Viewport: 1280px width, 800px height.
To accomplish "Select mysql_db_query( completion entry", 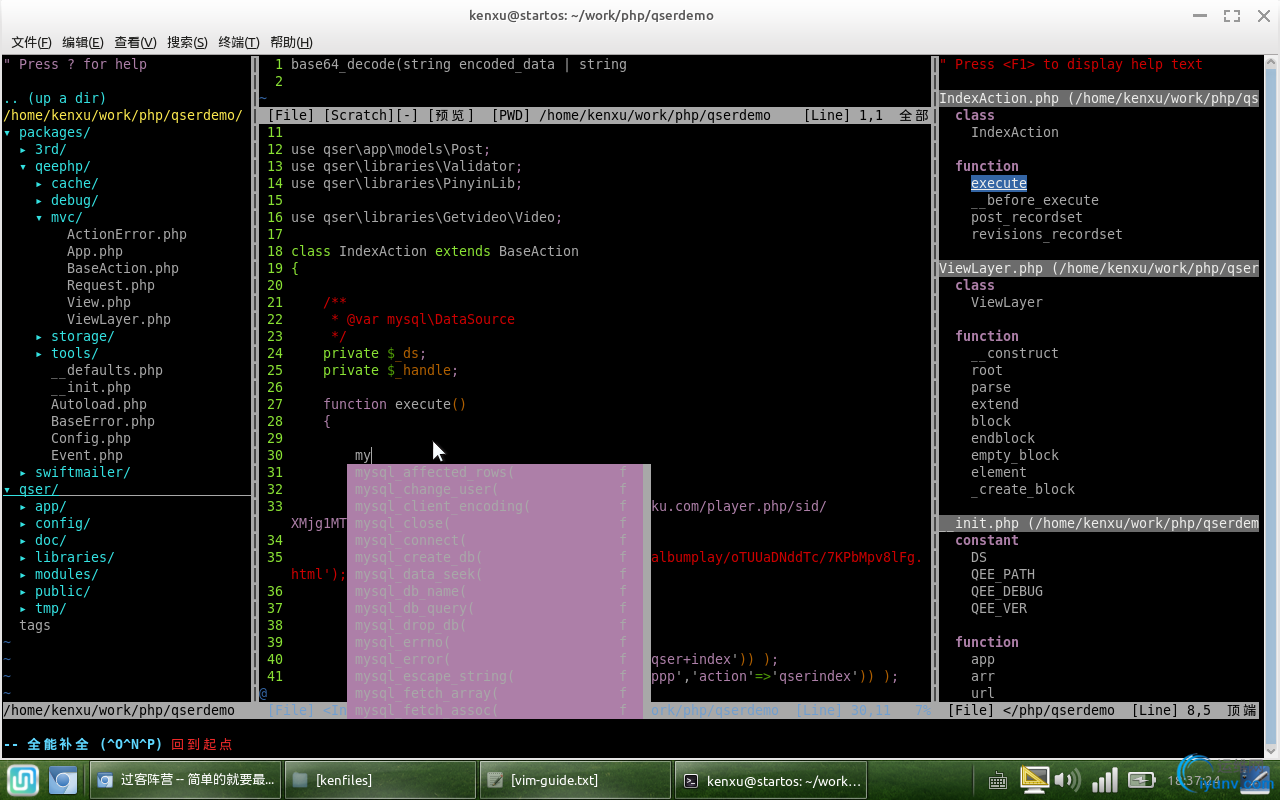I will pos(495,608).
